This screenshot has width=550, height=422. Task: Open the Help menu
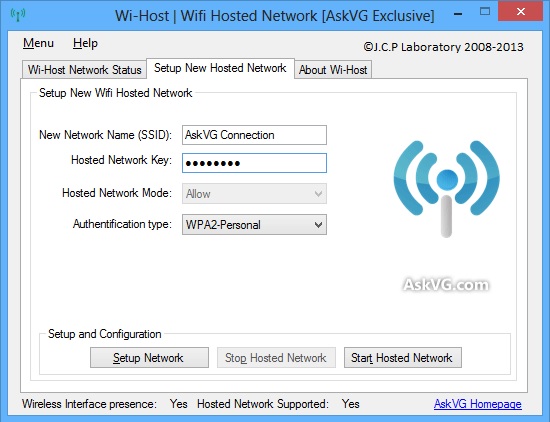pyautogui.click(x=85, y=43)
